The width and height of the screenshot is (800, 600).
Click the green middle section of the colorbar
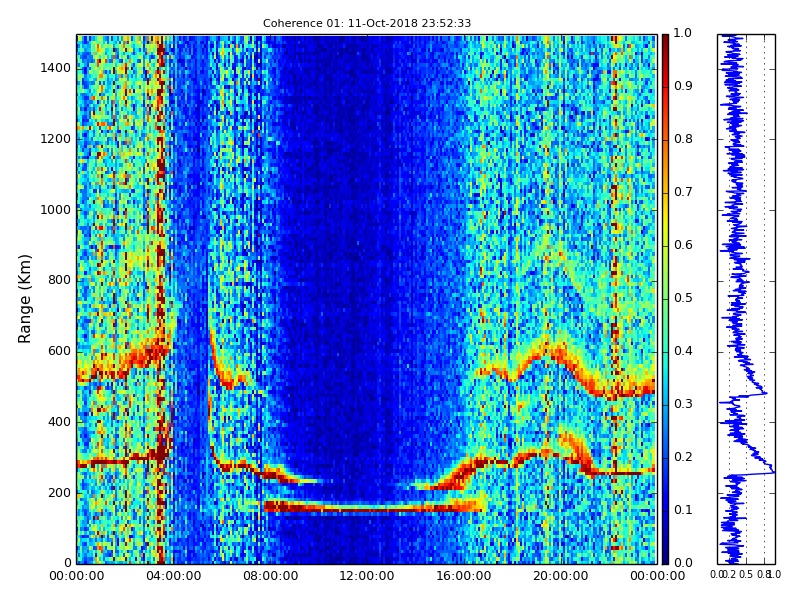[665, 299]
